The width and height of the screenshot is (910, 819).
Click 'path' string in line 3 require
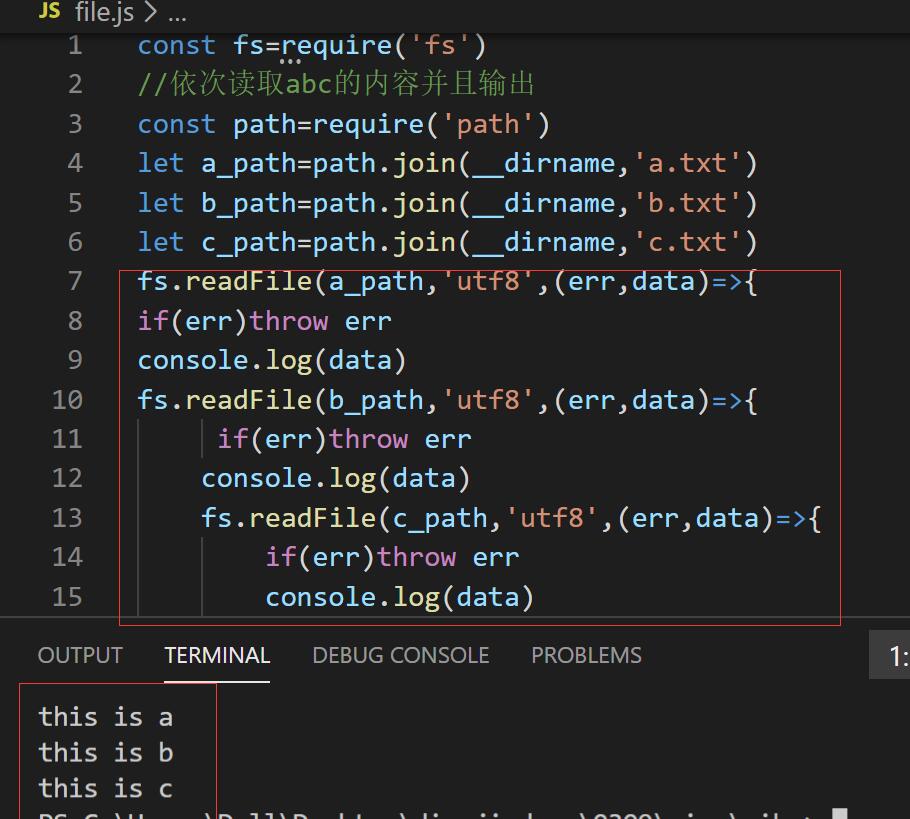coord(488,124)
